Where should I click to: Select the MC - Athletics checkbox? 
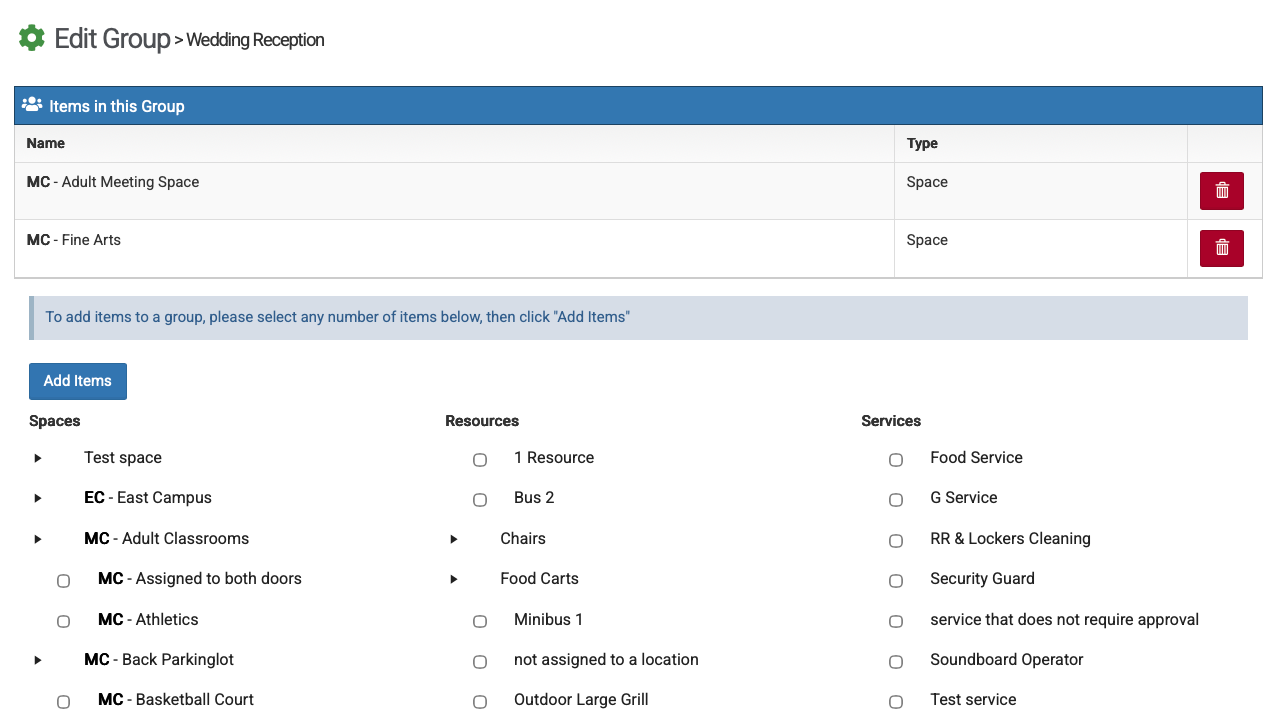64,621
